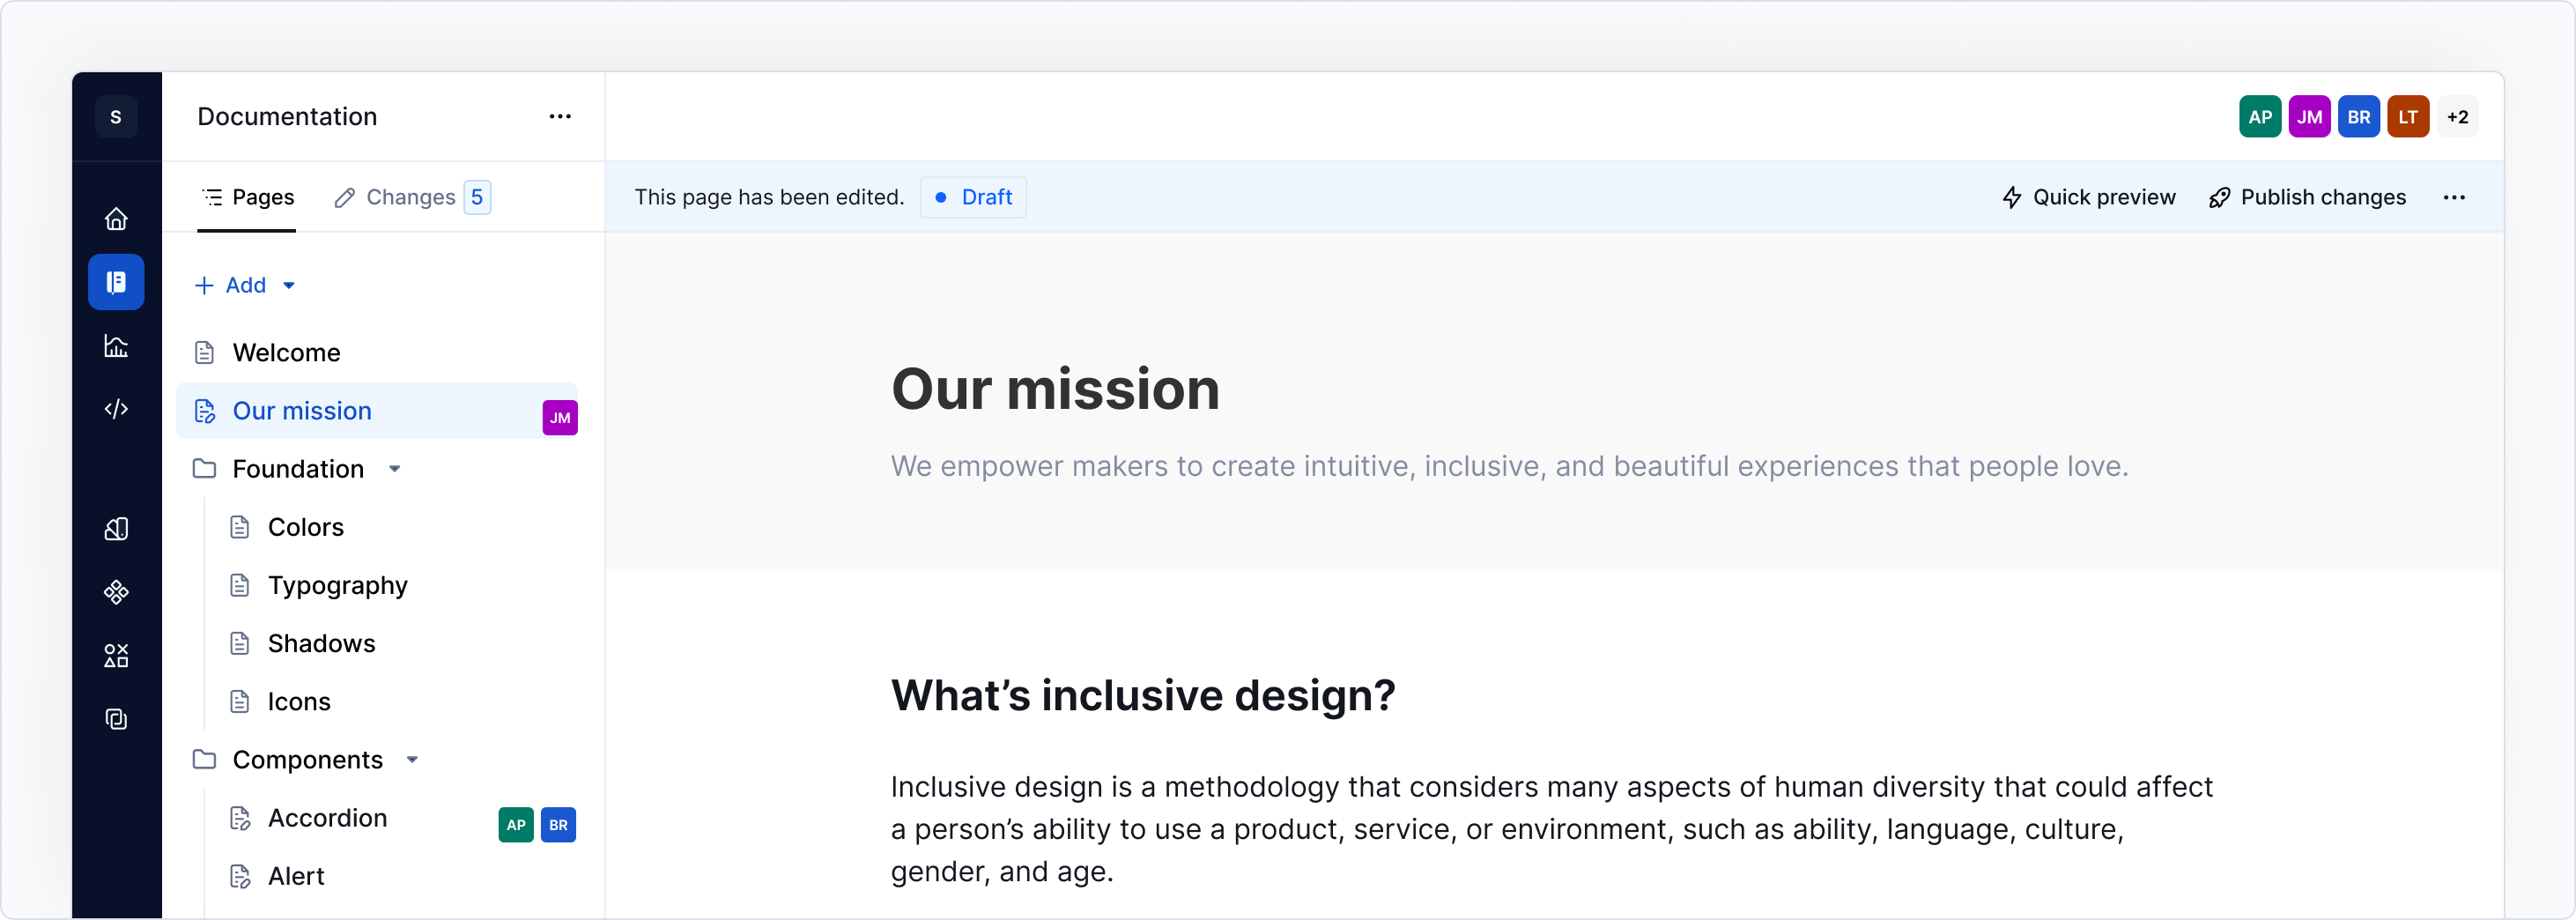
Task: Click the workspace avatar labeled S
Action: click(x=117, y=116)
